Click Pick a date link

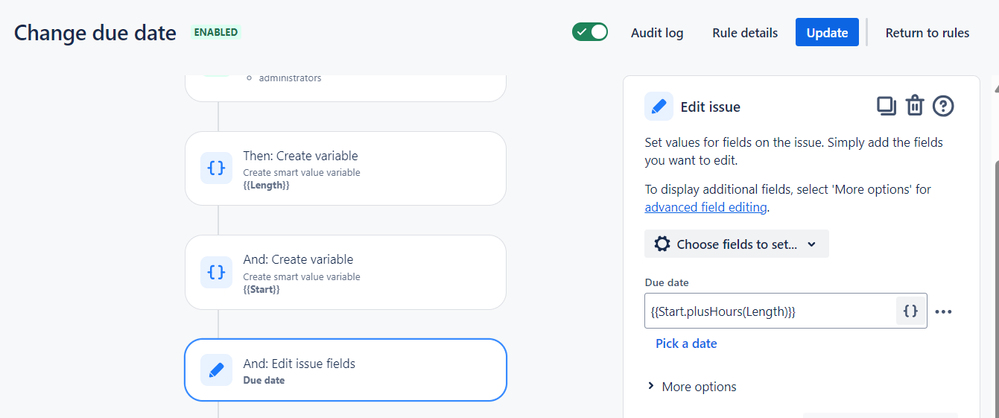pos(686,343)
